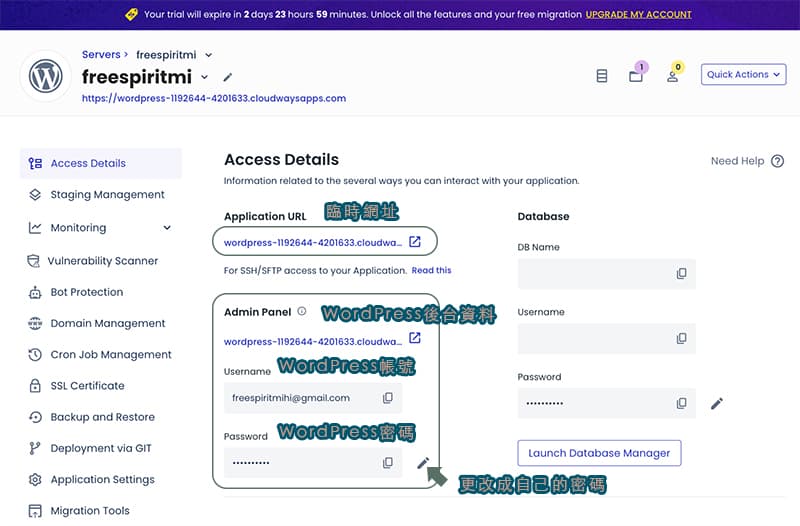The height and width of the screenshot is (526, 800).
Task: Expand the Monitoring submenu
Action: click(167, 228)
